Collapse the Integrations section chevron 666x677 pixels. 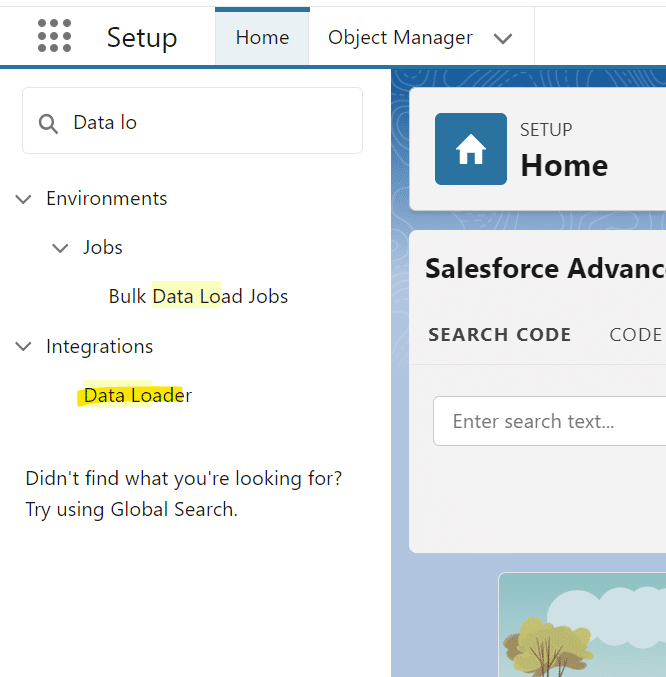pos(24,347)
